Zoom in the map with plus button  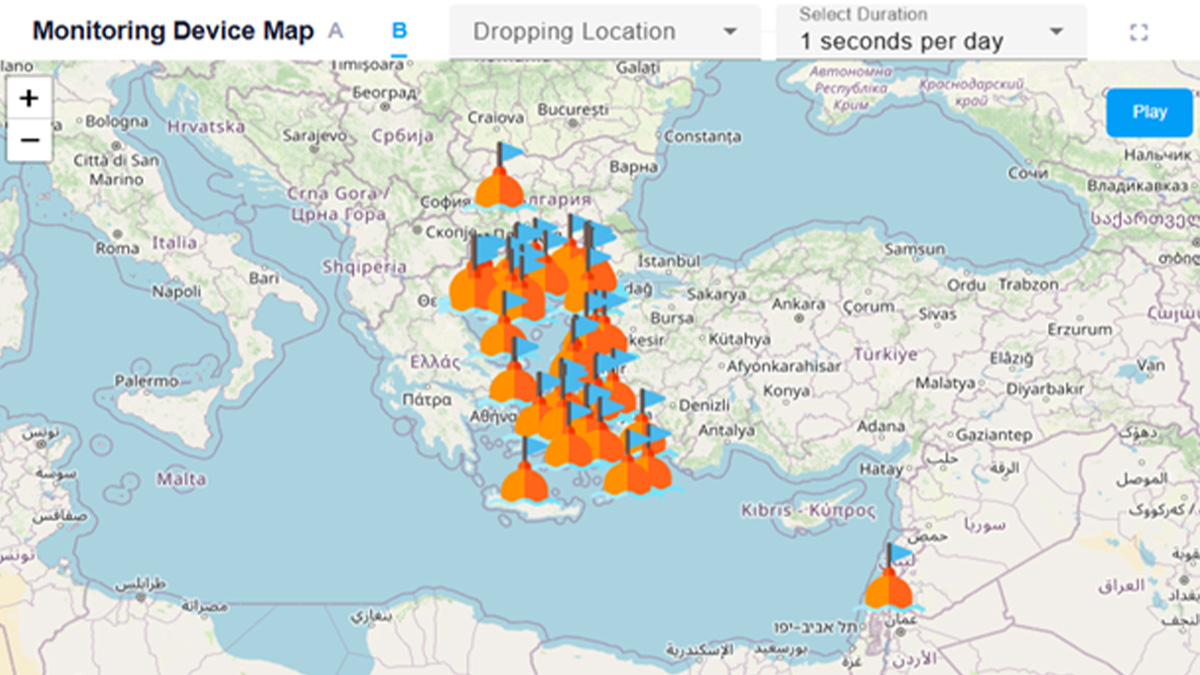point(30,98)
